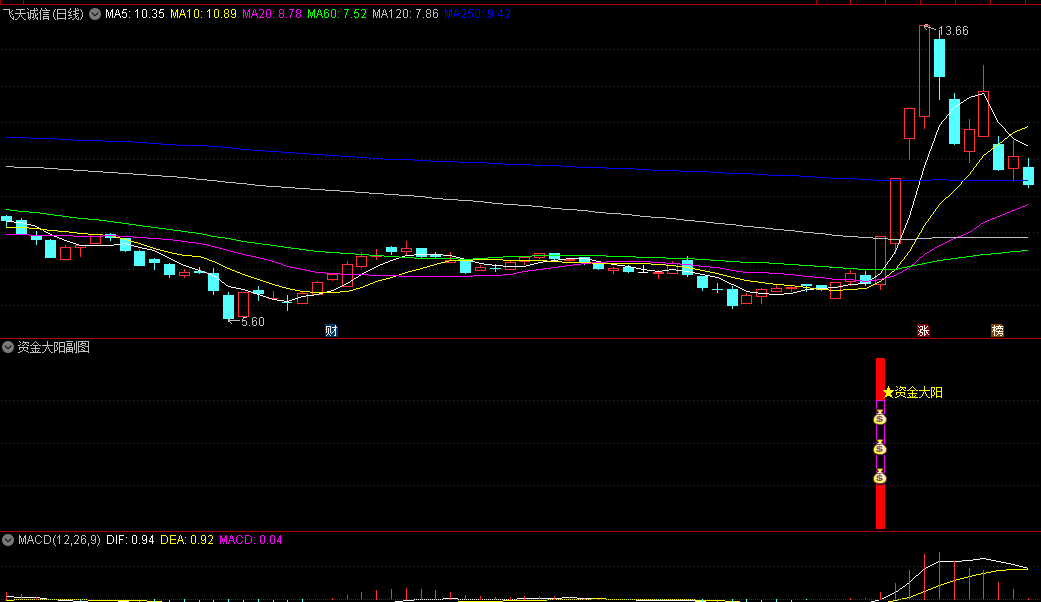The width and height of the screenshot is (1041, 602).
Task: Click the yellow star 资金大阳 signal label
Action: [x=913, y=392]
